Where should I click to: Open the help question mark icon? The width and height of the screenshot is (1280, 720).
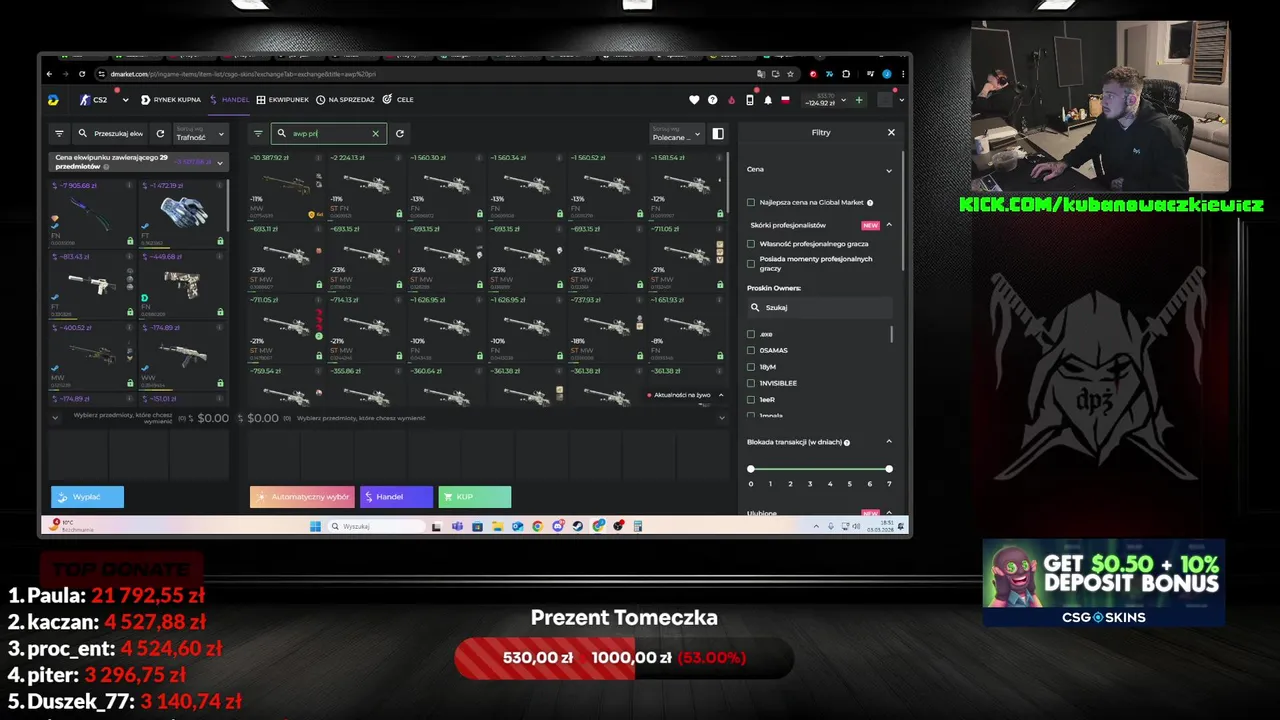712,100
